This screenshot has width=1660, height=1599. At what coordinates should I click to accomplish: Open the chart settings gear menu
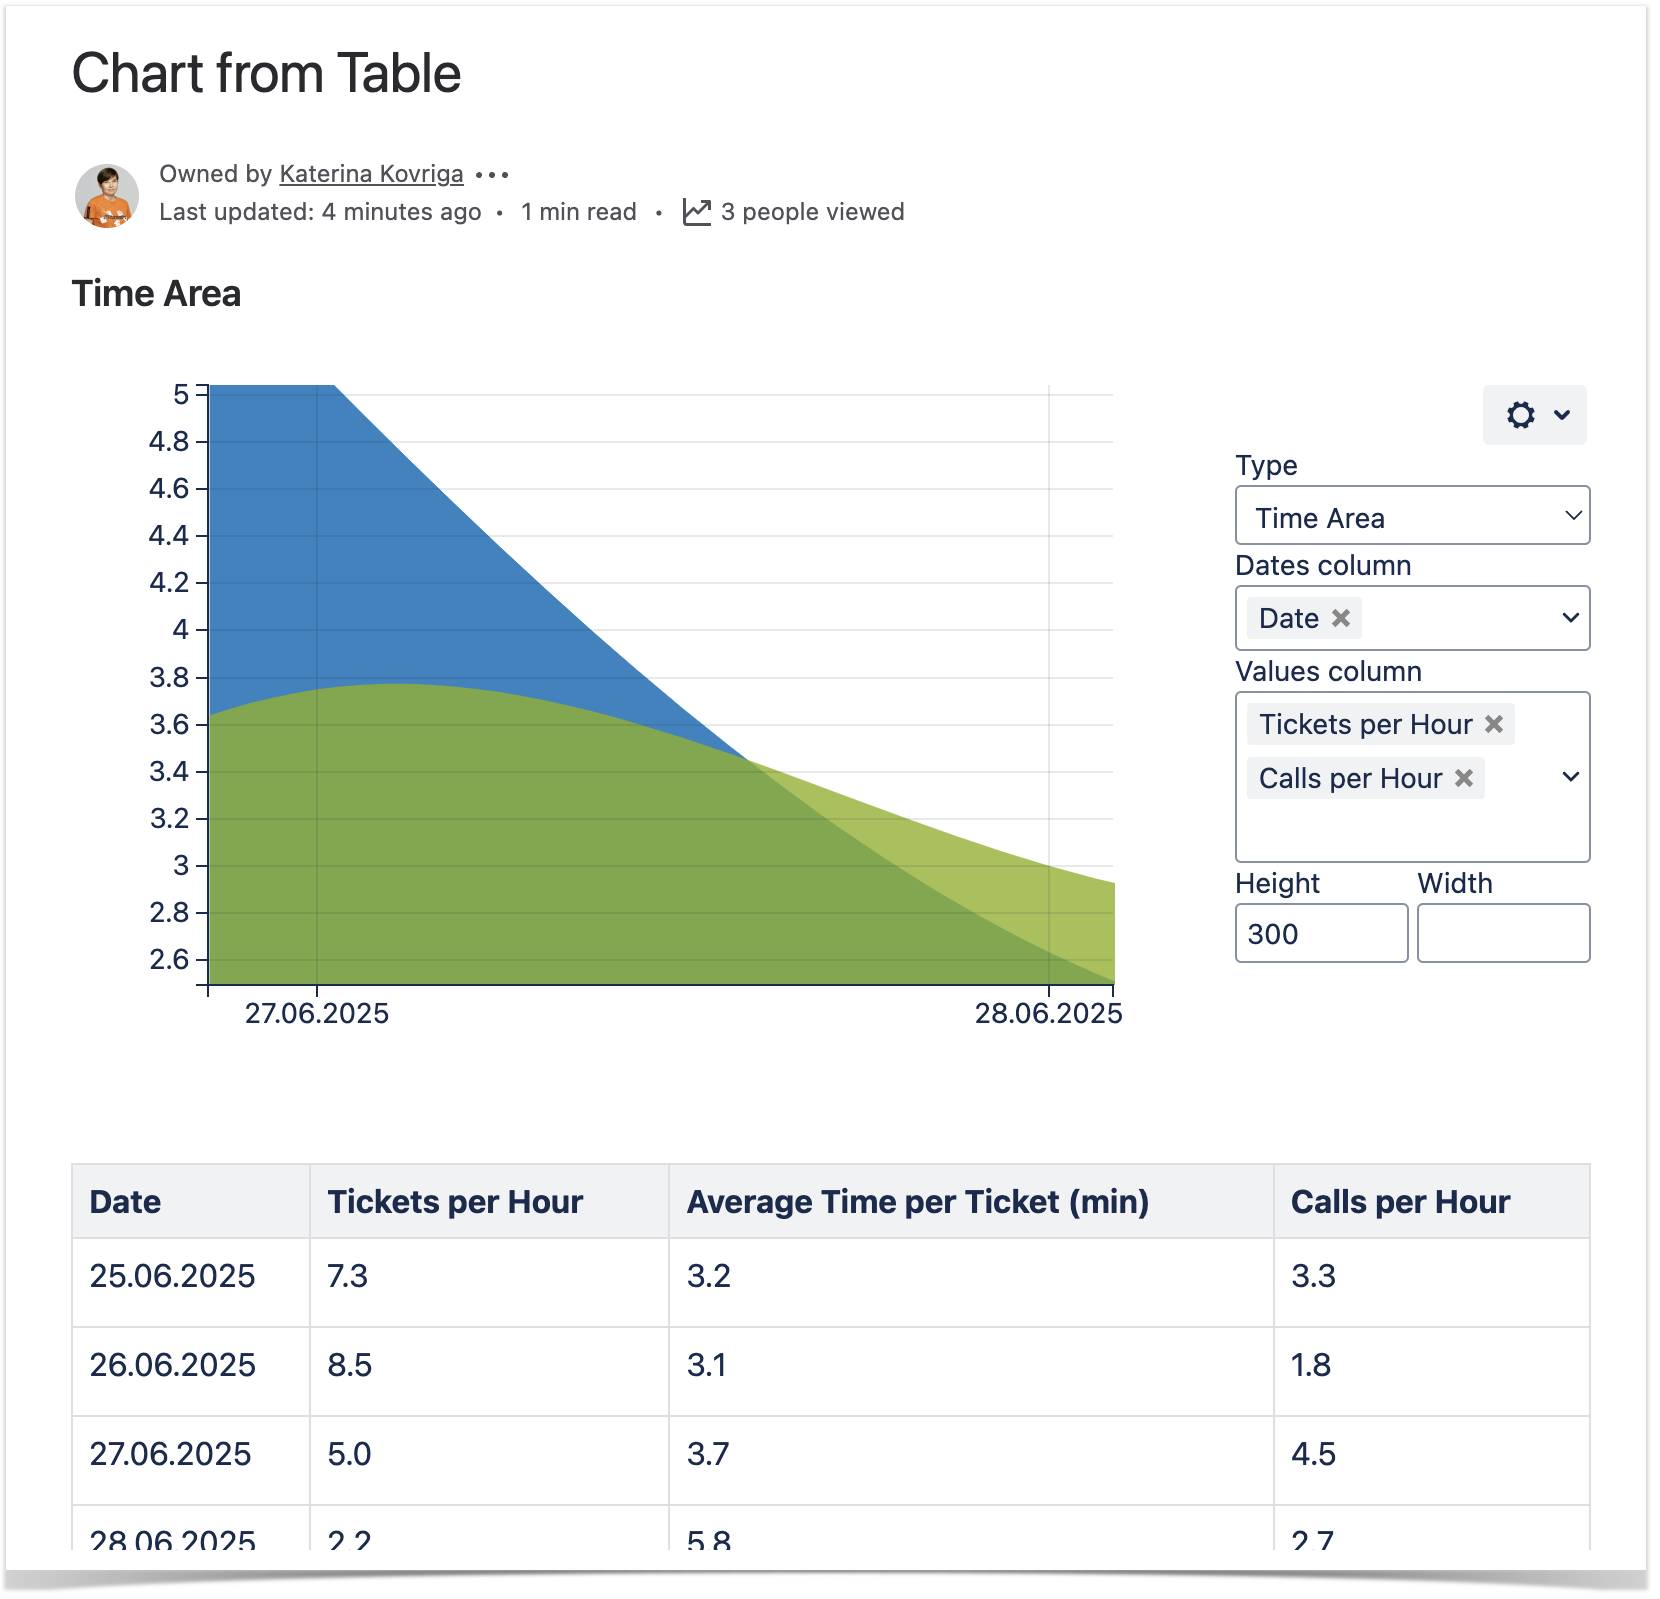click(1533, 415)
